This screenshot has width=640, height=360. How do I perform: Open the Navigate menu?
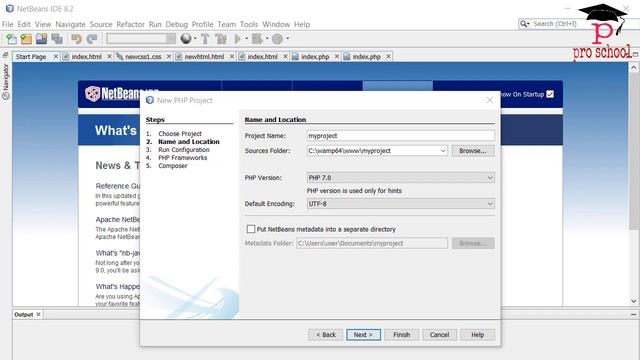click(70, 24)
